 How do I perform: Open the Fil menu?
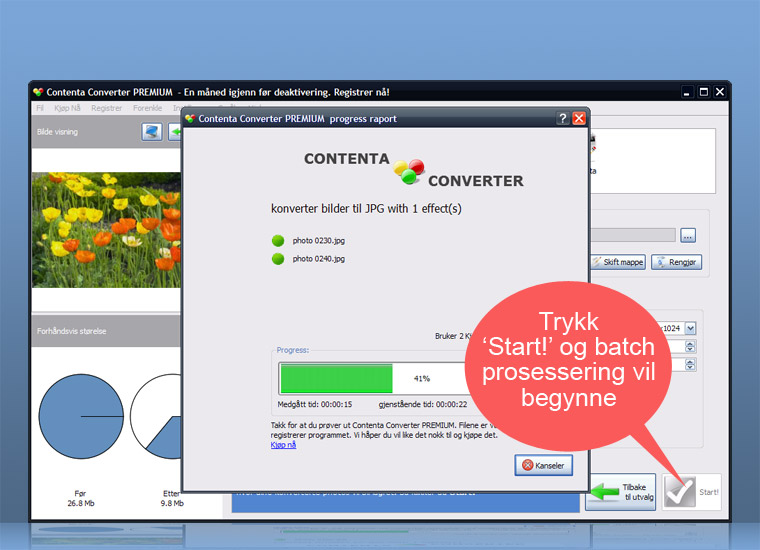40,108
